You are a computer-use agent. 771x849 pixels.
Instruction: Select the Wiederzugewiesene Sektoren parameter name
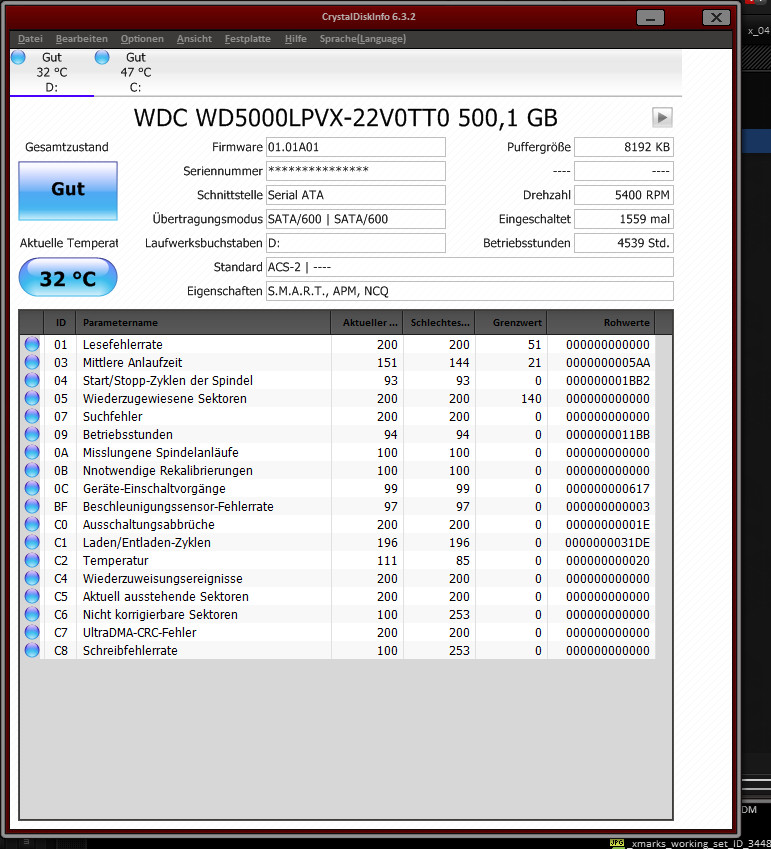tap(165, 399)
